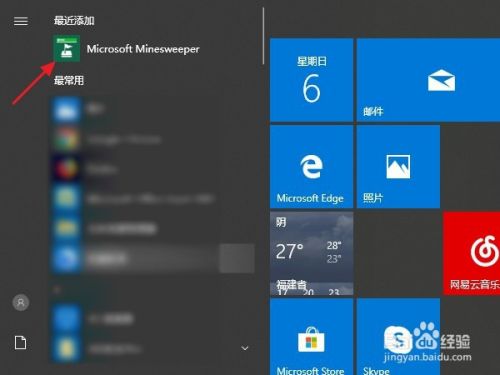Select the 最近添加 section header

tap(74, 21)
